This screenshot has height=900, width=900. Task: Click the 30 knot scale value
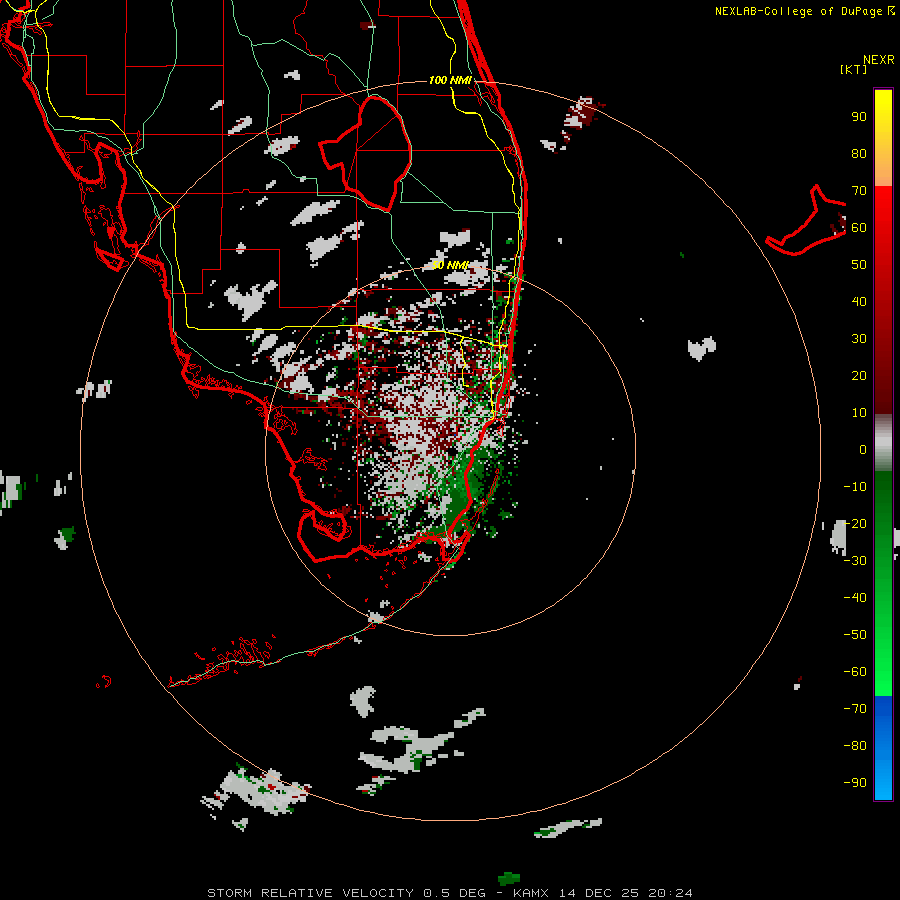point(859,339)
